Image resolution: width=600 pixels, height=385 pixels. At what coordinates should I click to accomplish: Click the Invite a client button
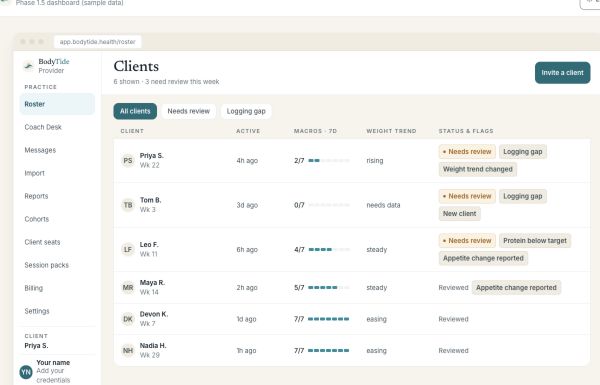[x=562, y=73]
